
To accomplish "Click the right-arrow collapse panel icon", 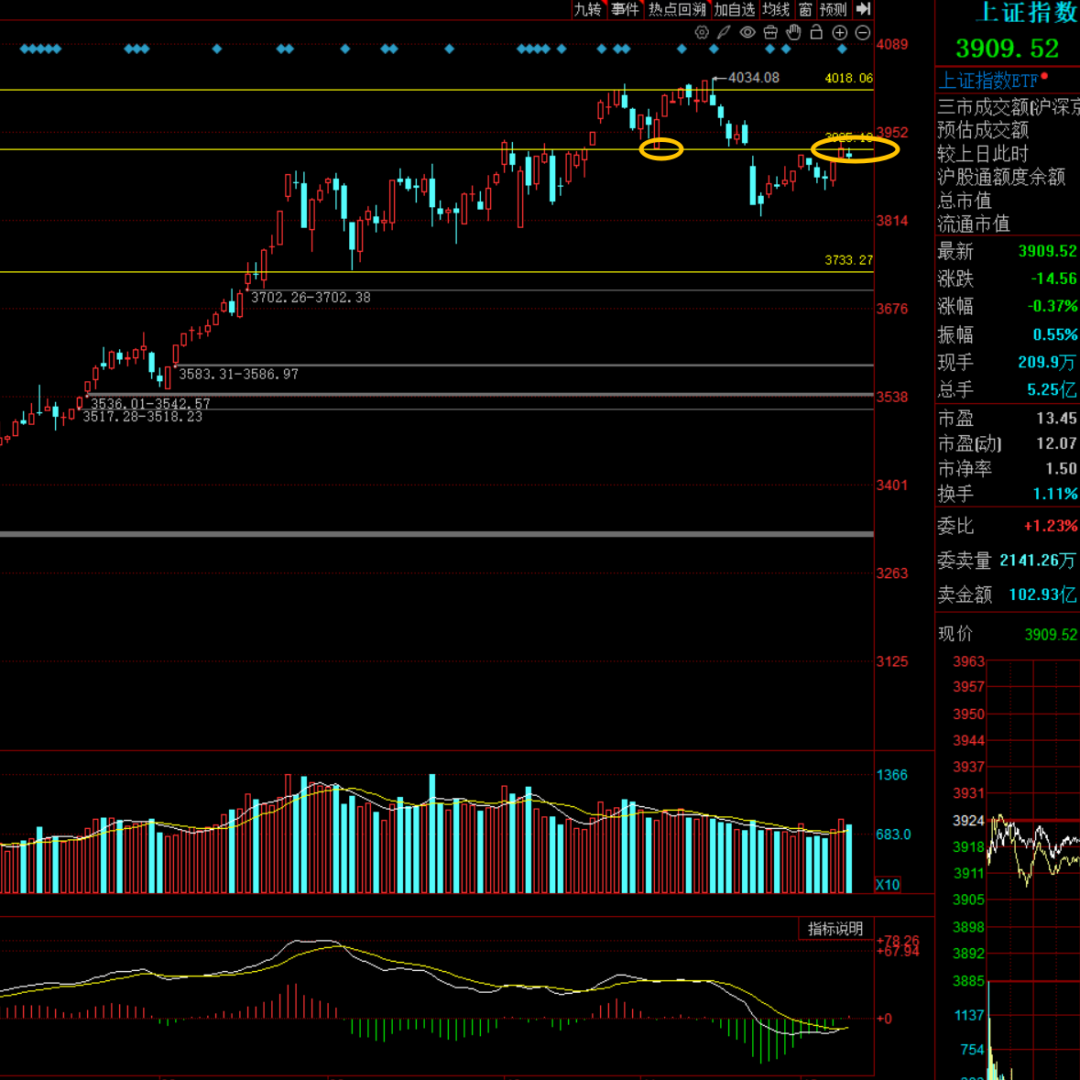I will 863,9.
